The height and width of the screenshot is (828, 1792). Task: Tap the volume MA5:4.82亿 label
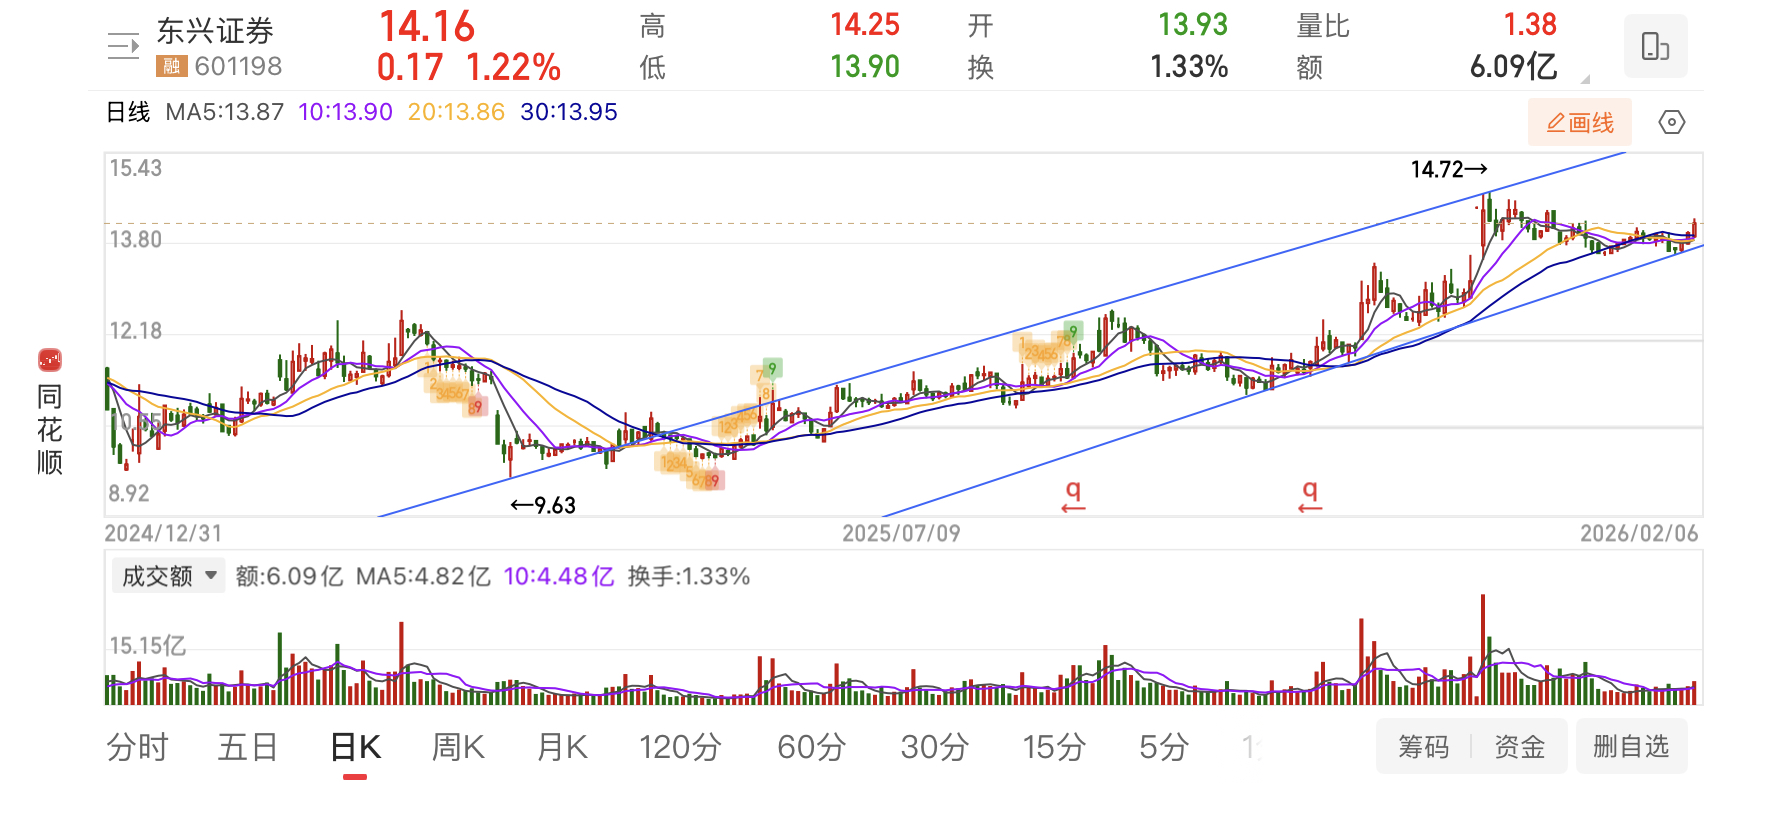[x=423, y=577]
